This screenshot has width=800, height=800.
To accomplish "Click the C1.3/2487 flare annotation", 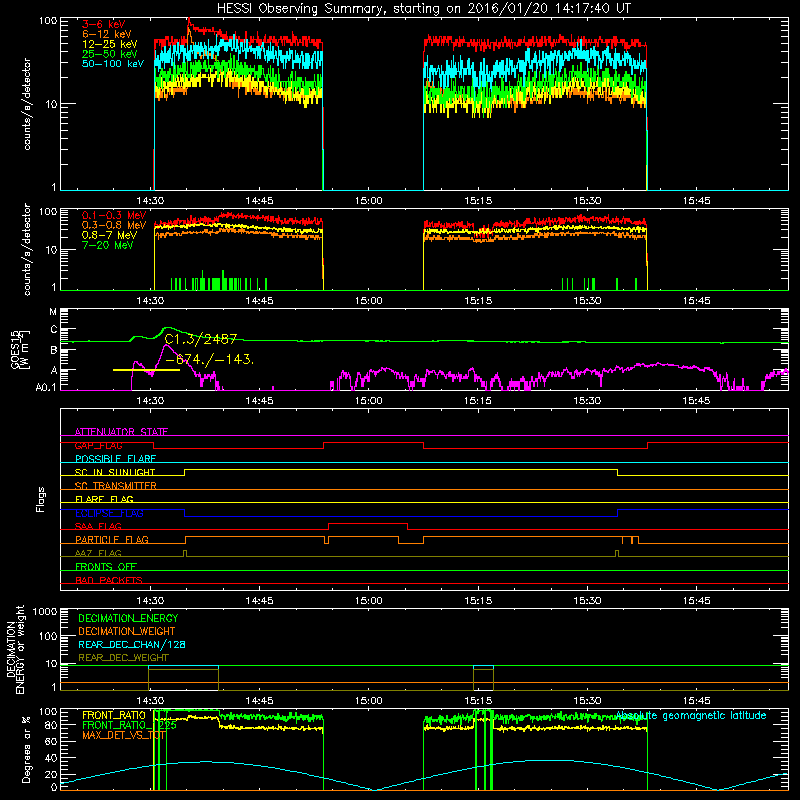I will [x=201, y=339].
